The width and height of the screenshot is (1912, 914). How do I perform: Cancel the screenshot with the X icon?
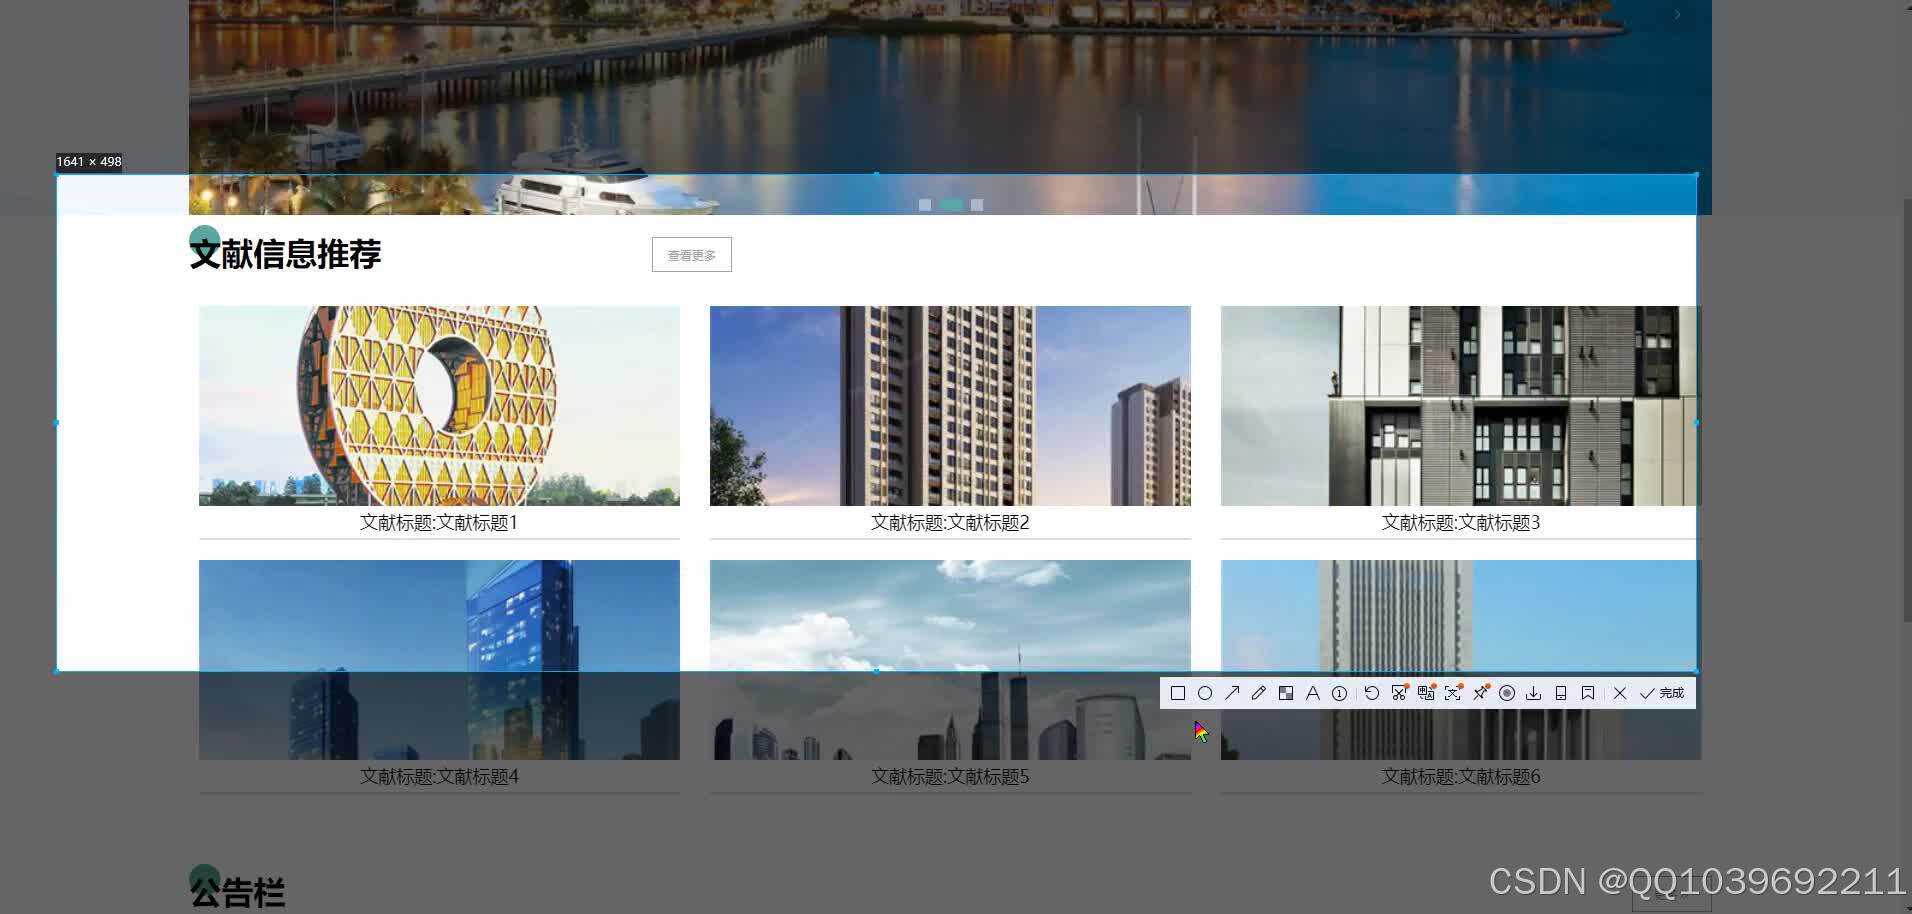pyautogui.click(x=1620, y=693)
